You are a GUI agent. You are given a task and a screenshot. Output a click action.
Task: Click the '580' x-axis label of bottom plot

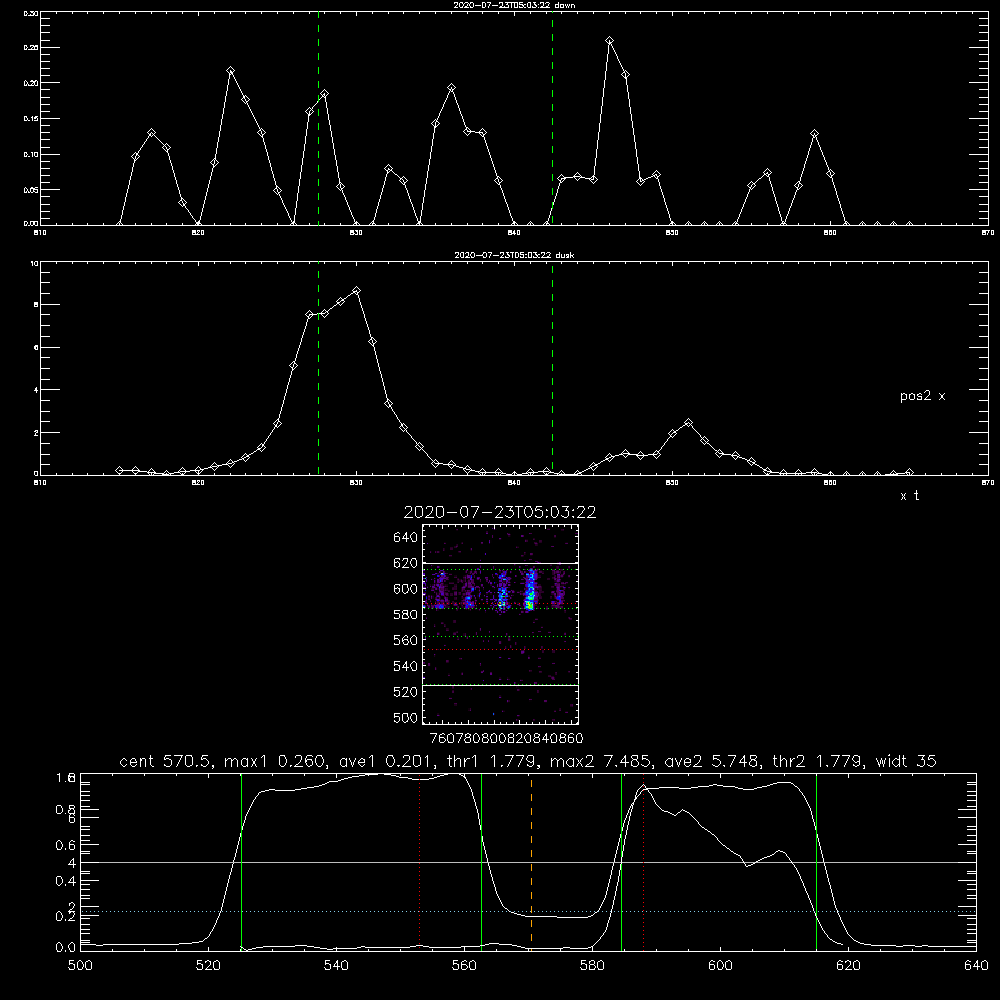tap(592, 966)
